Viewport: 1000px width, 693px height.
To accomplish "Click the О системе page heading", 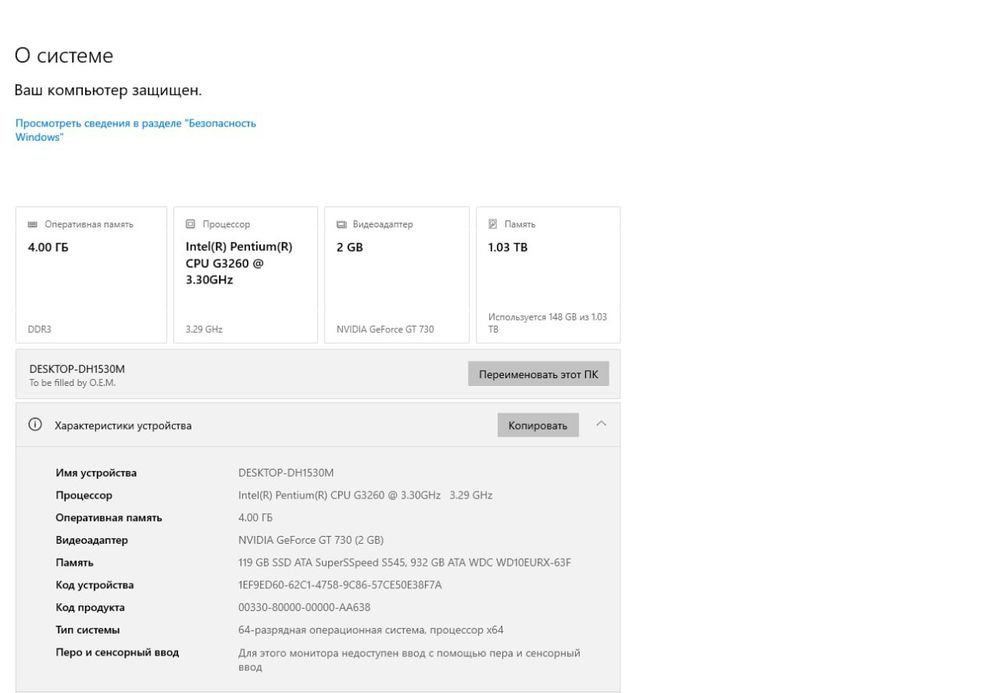I will point(64,56).
